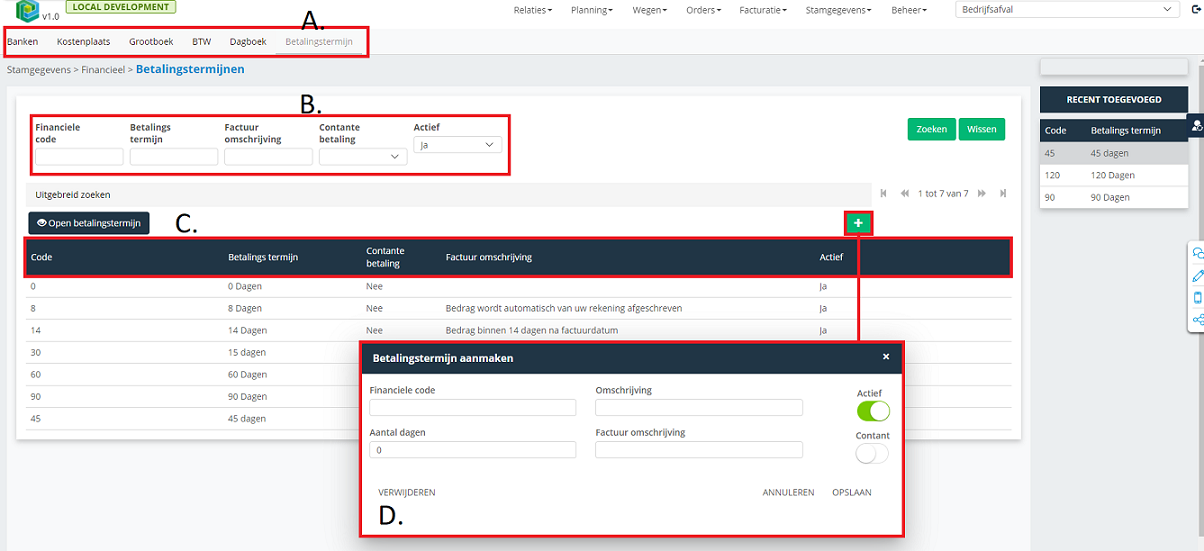This screenshot has height=551, width=1204.
Task: Click the Aantal dagen input field
Action: point(472,451)
